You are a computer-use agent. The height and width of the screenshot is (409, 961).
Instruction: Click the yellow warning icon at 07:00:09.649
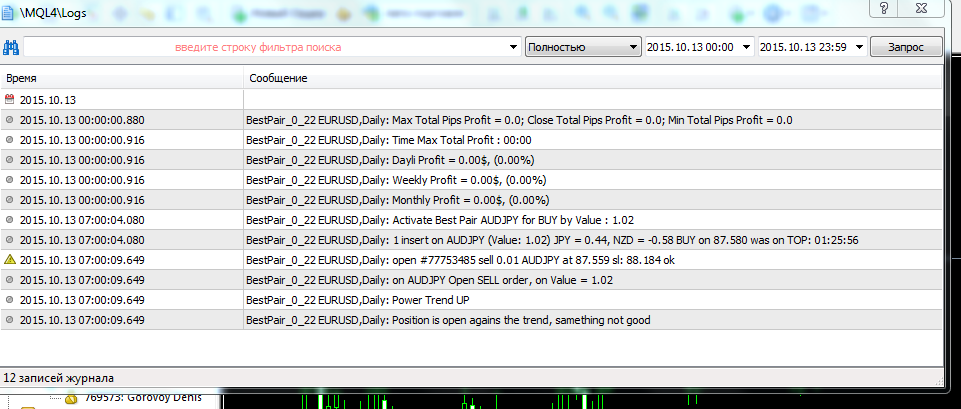click(9, 260)
